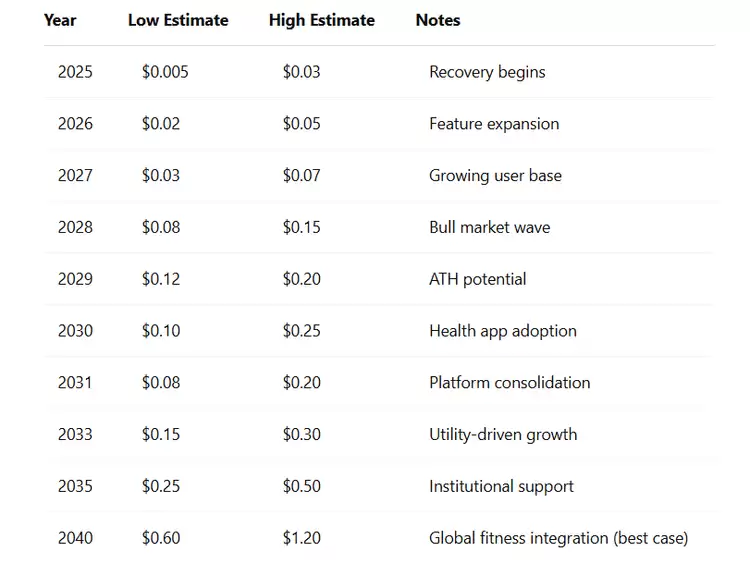Screen dimensions: 750x574
Task: Click the High Estimate column header
Action: point(322,20)
